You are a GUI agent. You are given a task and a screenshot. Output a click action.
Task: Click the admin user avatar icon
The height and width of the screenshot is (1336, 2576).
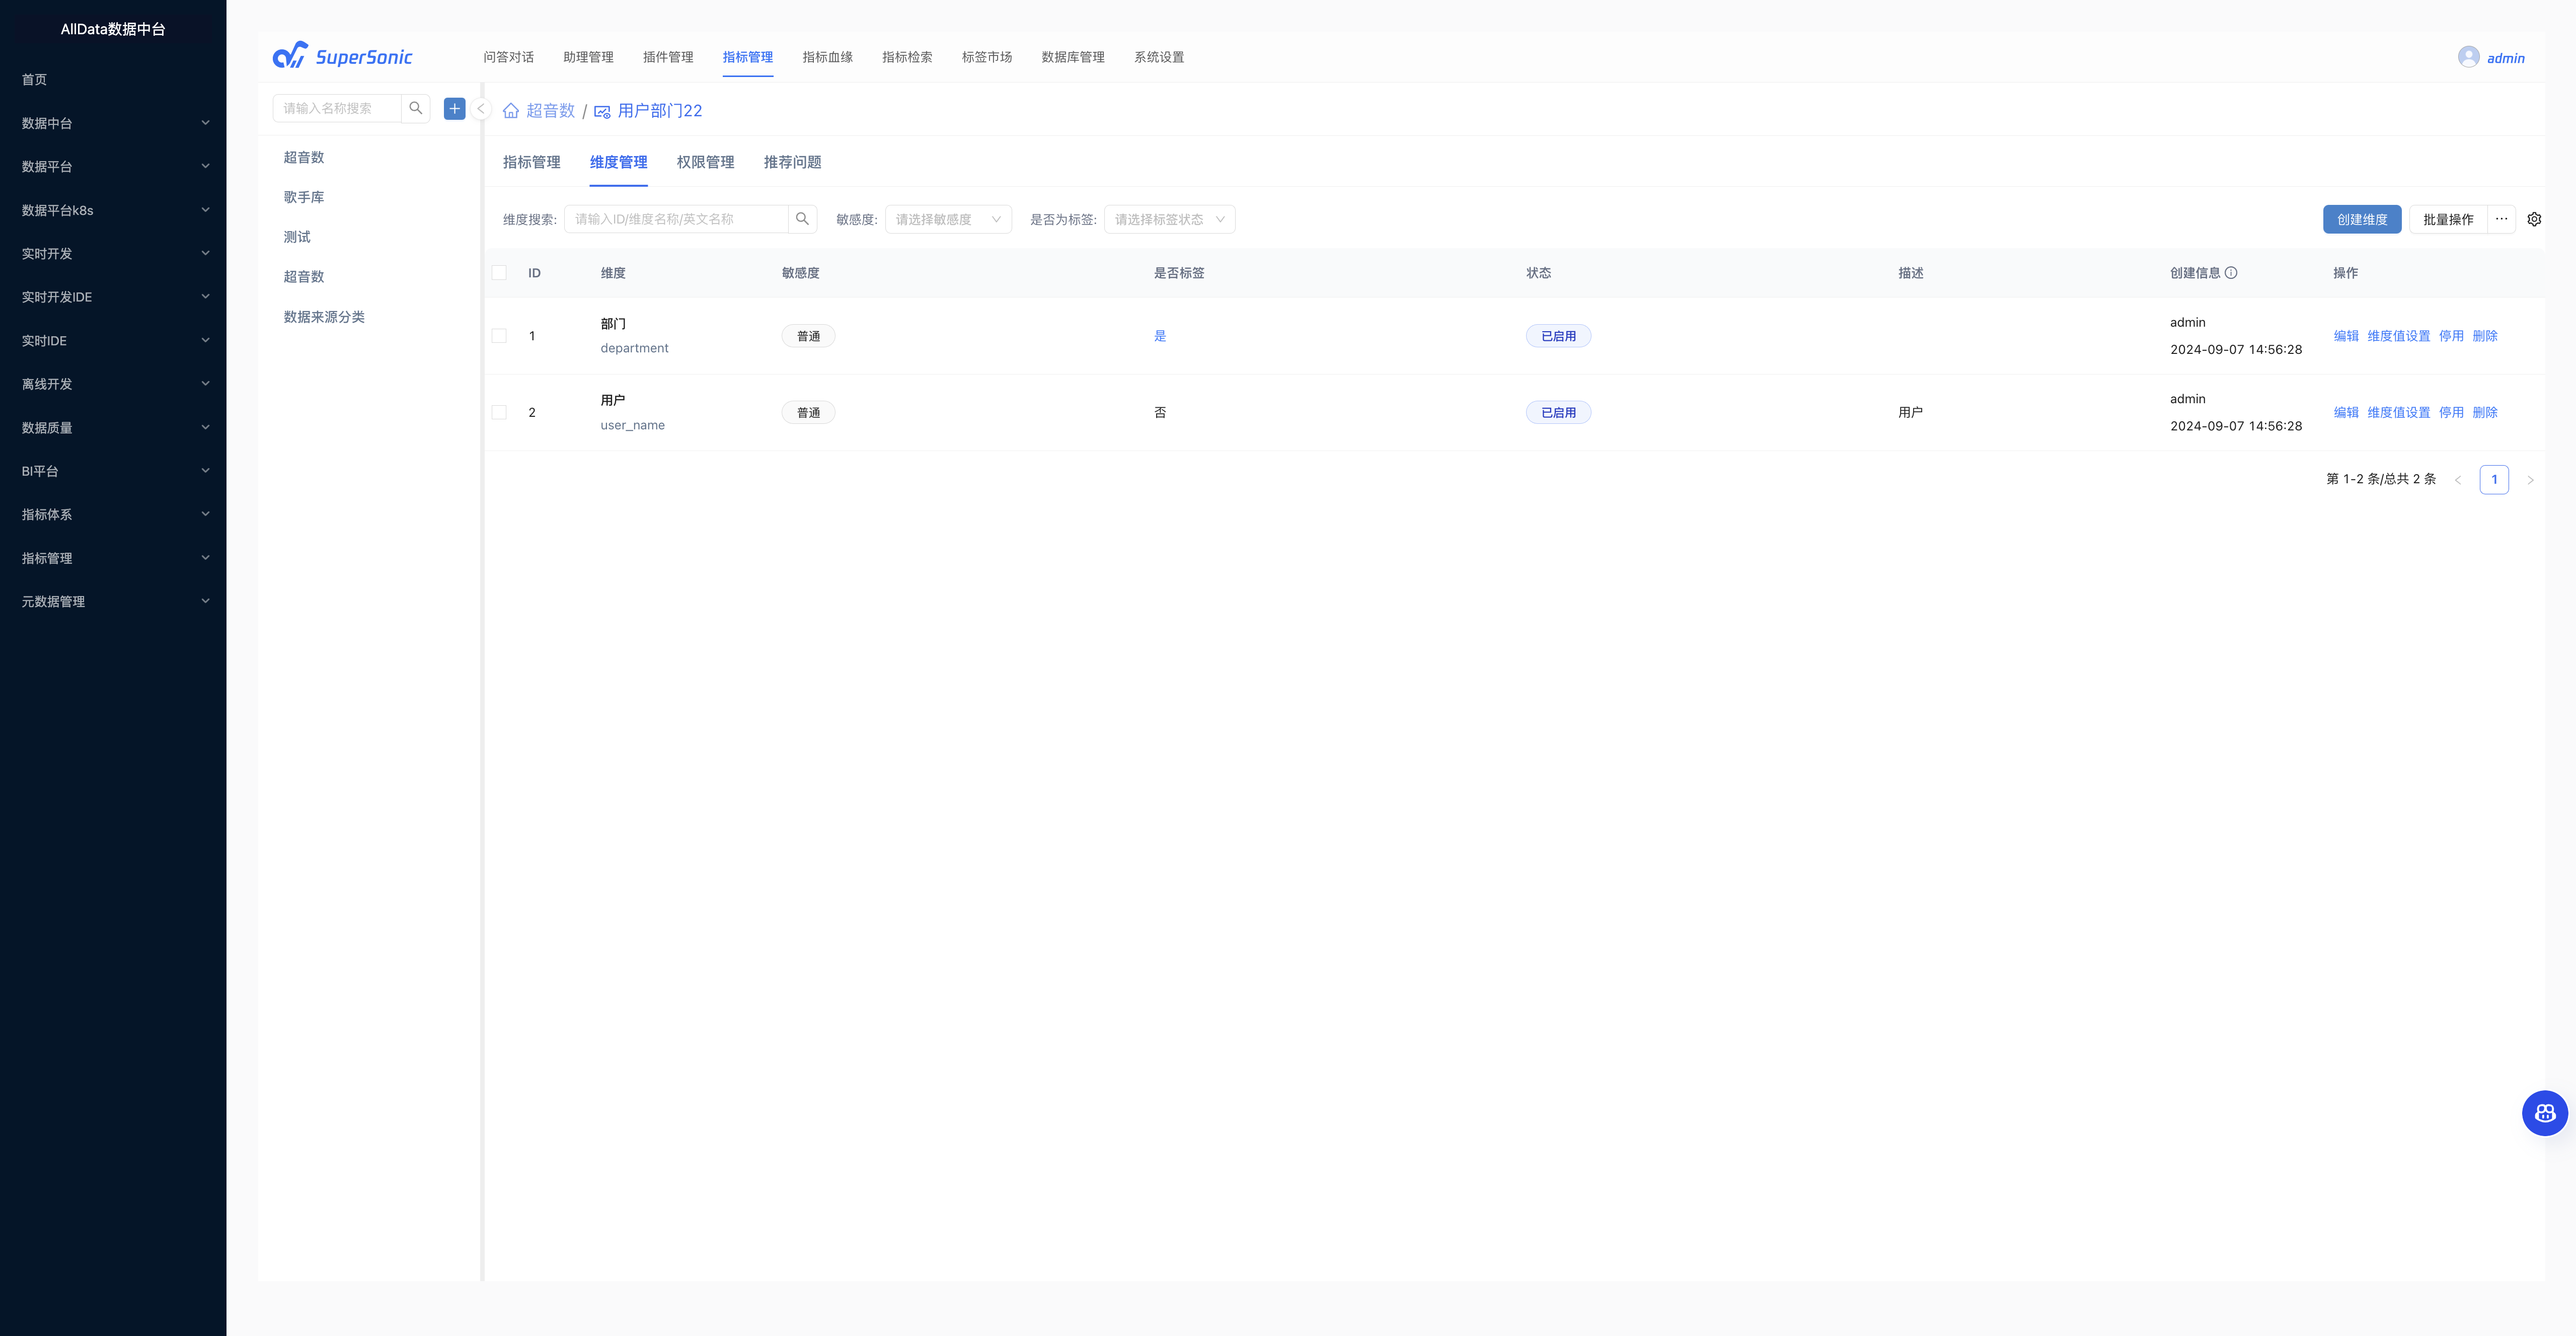pyautogui.click(x=2469, y=57)
